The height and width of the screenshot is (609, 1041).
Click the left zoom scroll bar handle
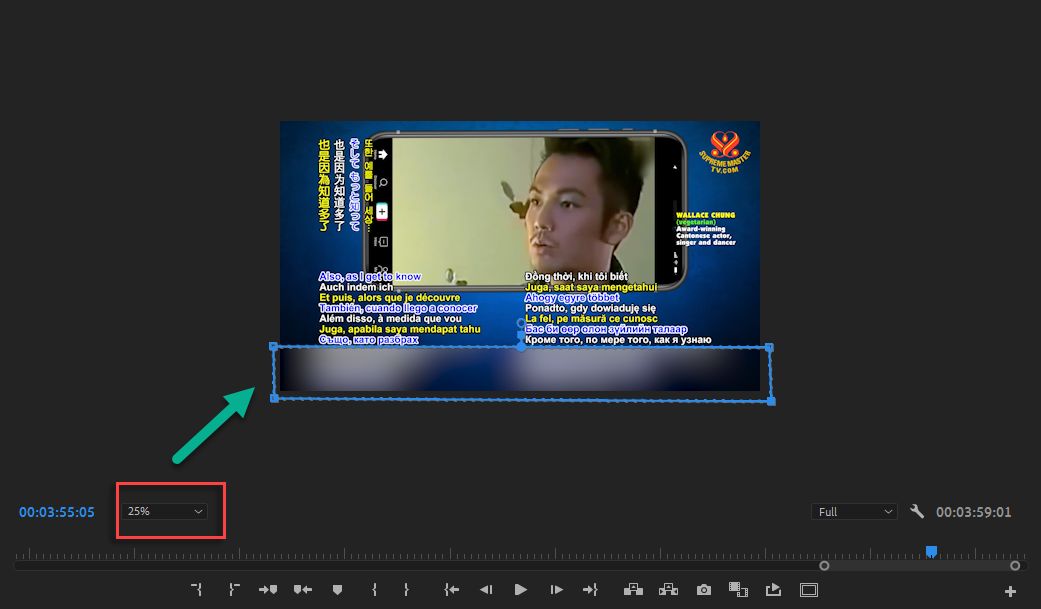coord(824,566)
